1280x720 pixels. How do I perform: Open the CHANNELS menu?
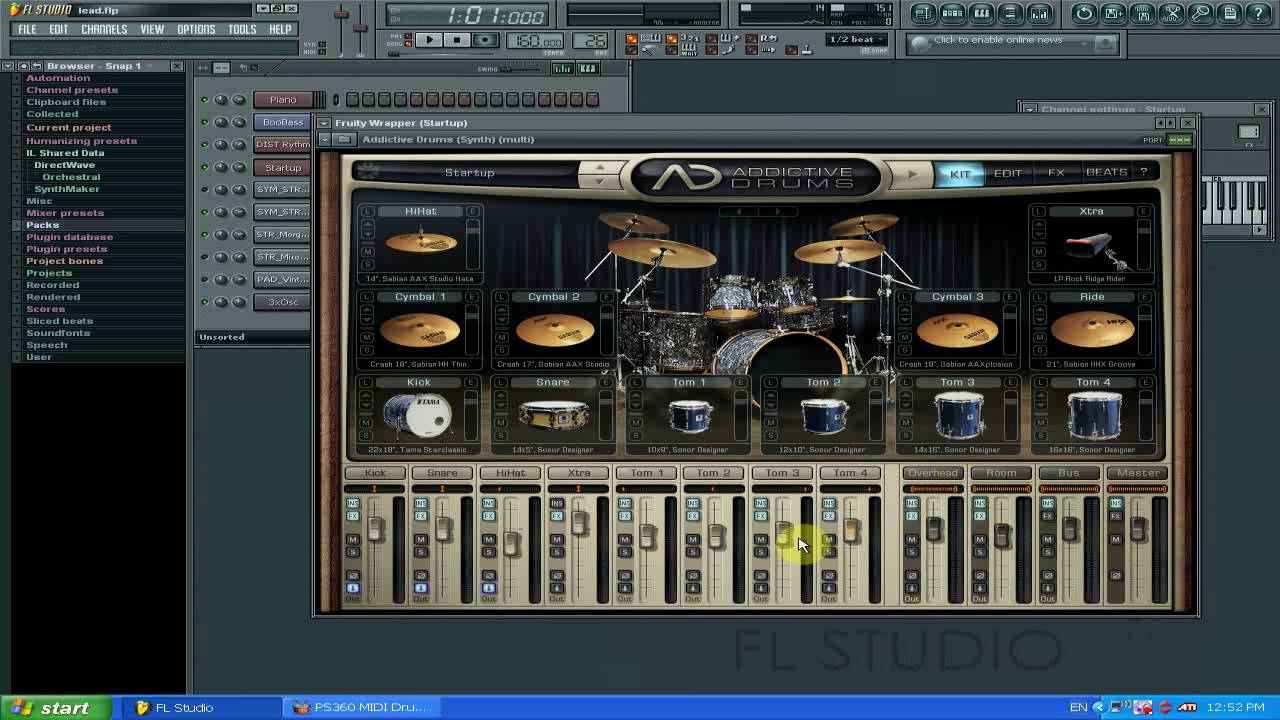104,30
